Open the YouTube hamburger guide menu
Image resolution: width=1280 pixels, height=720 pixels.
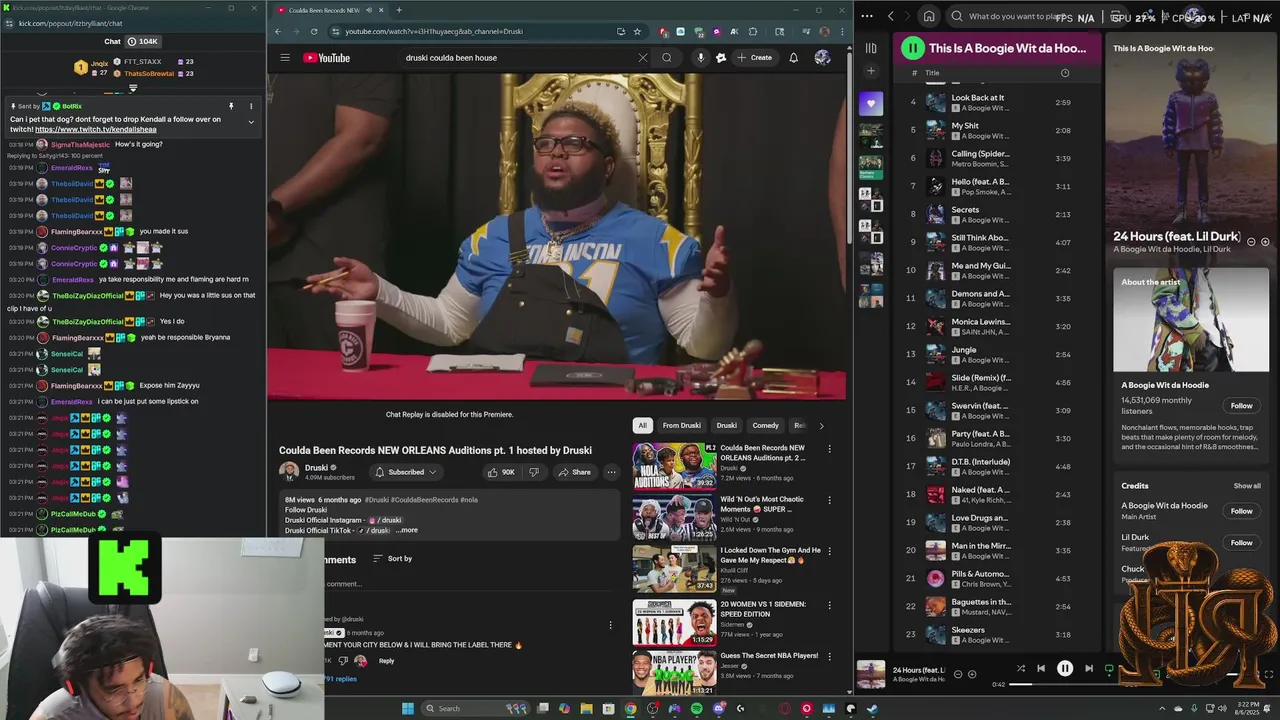tap(285, 58)
